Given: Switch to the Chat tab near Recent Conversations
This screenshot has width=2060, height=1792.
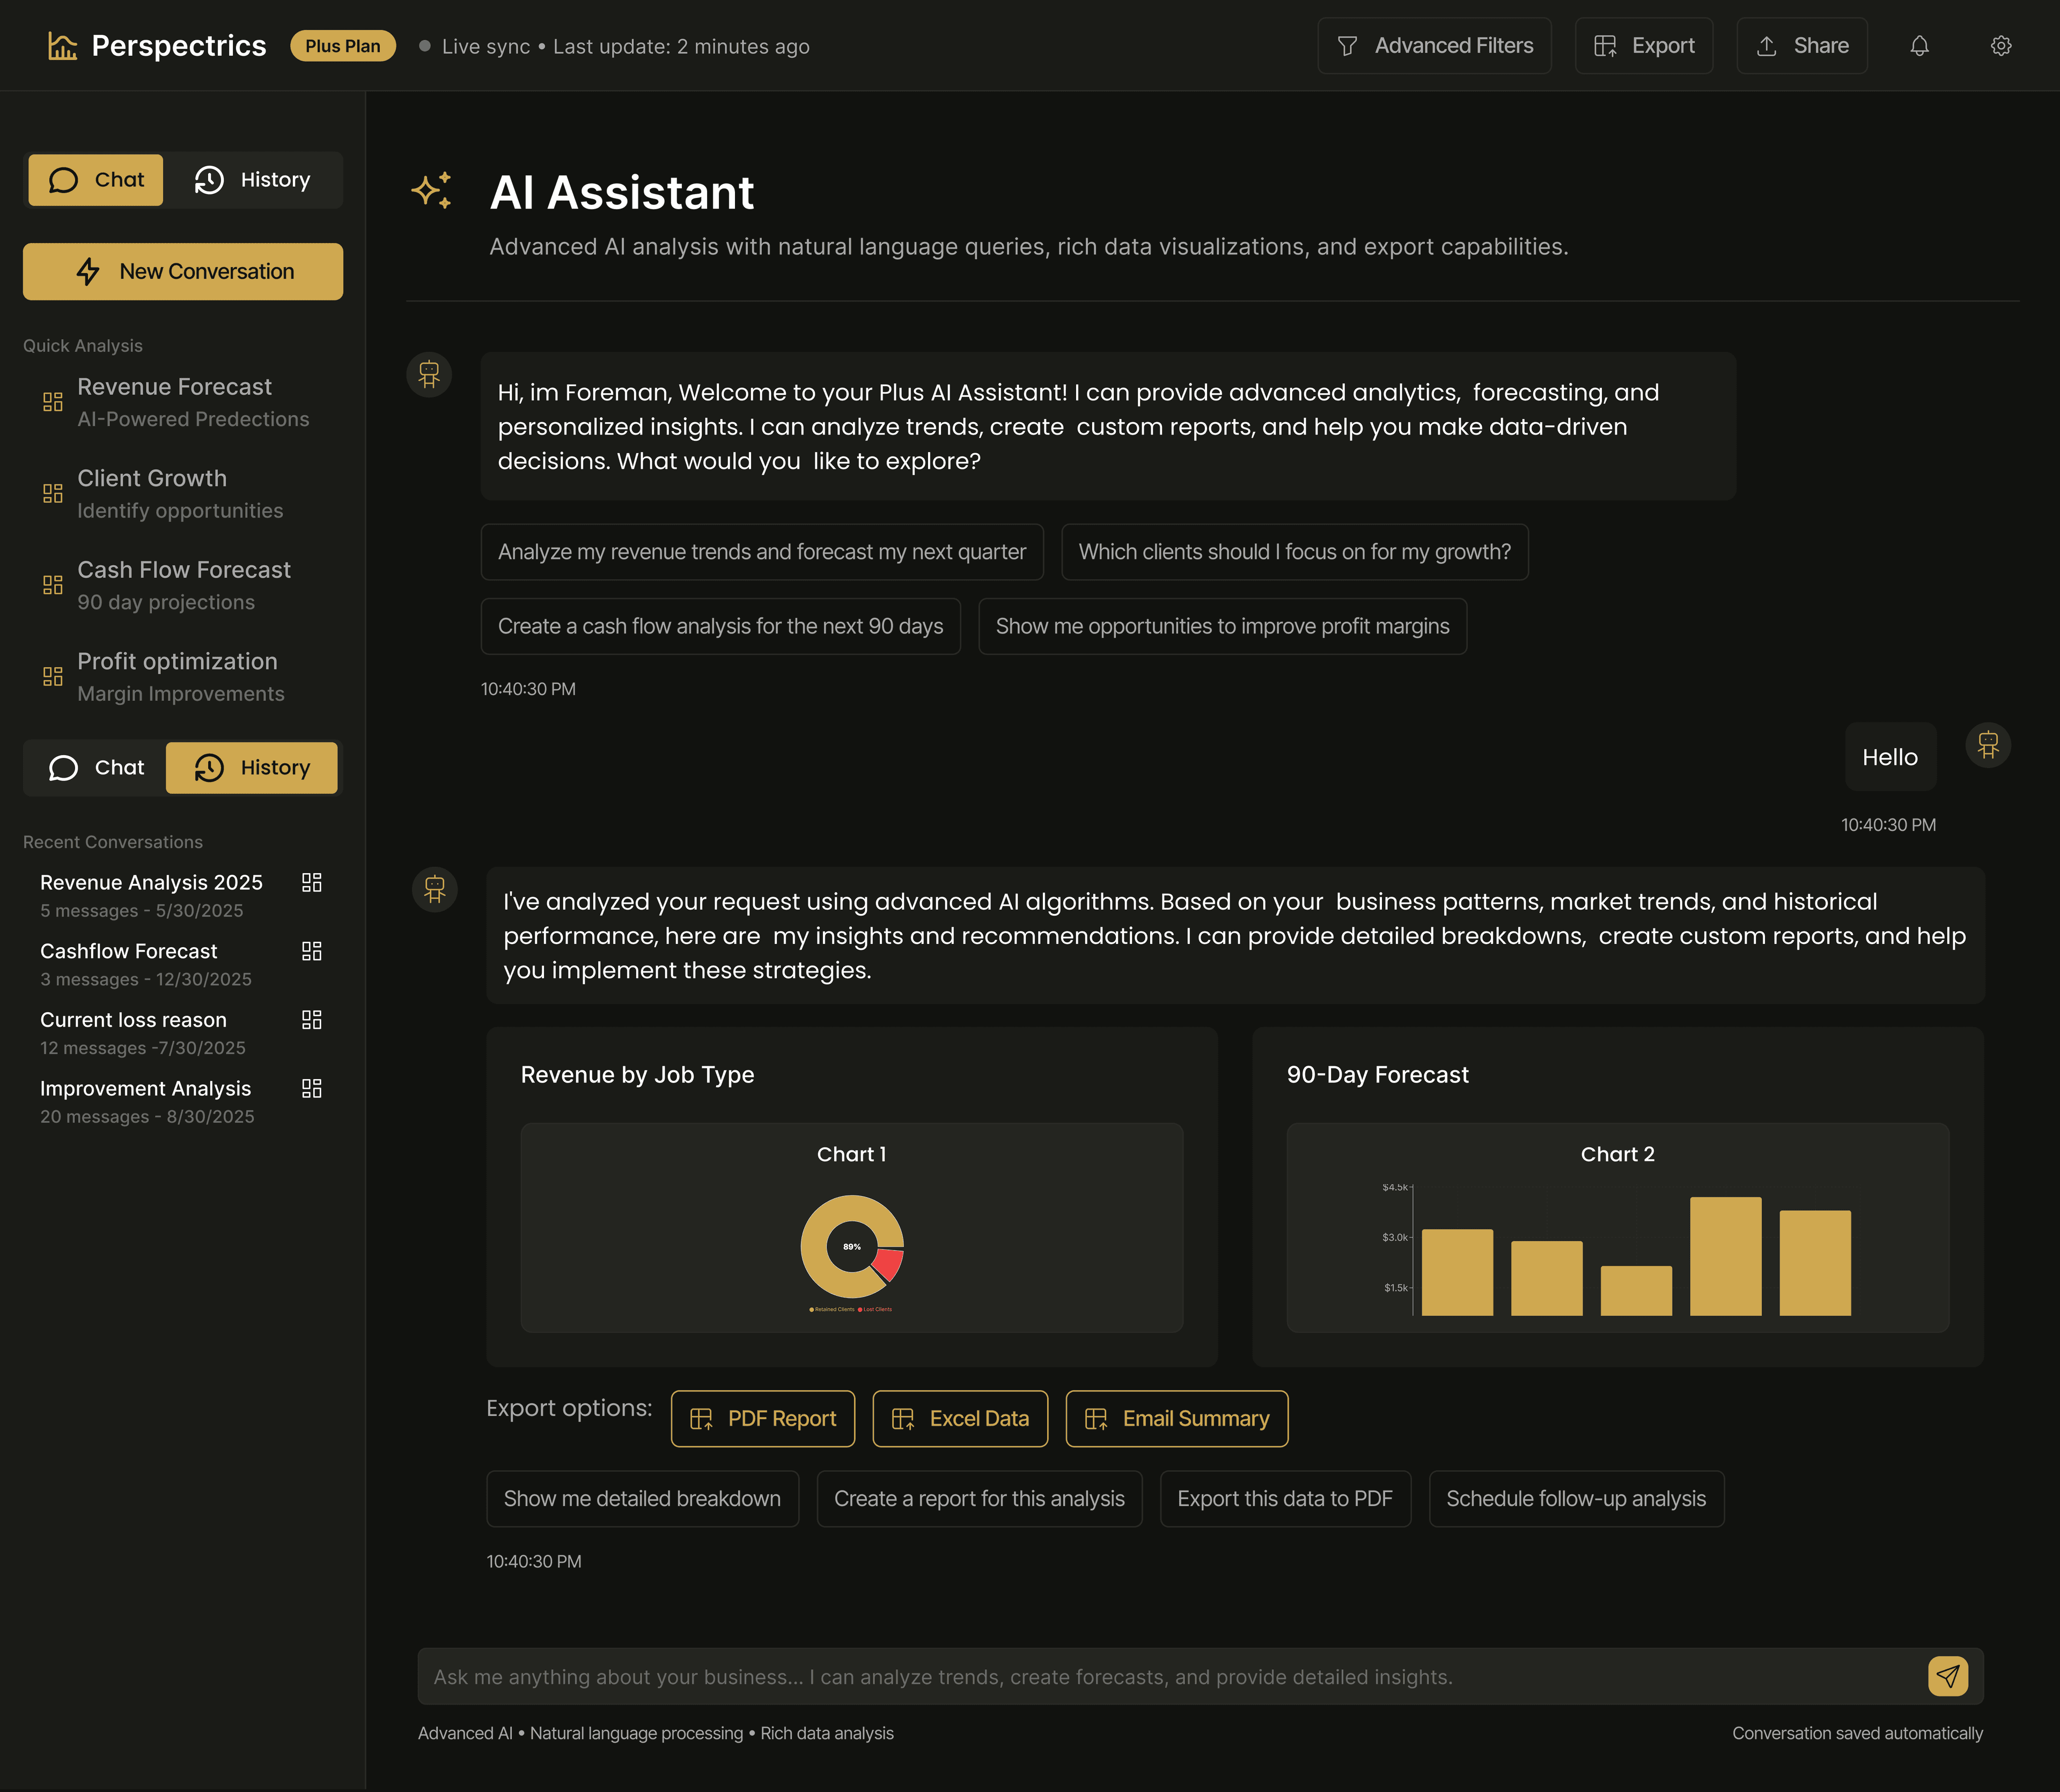Looking at the screenshot, I should point(96,767).
